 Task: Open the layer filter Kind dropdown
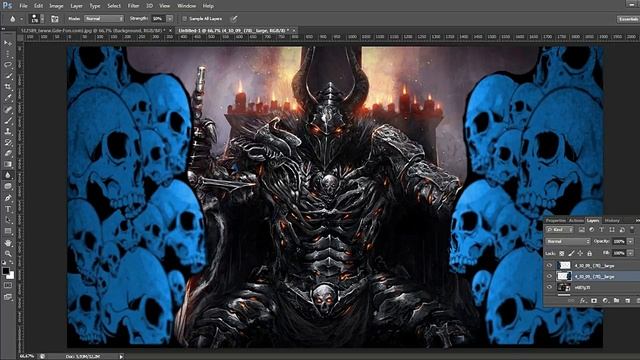(x=560, y=230)
